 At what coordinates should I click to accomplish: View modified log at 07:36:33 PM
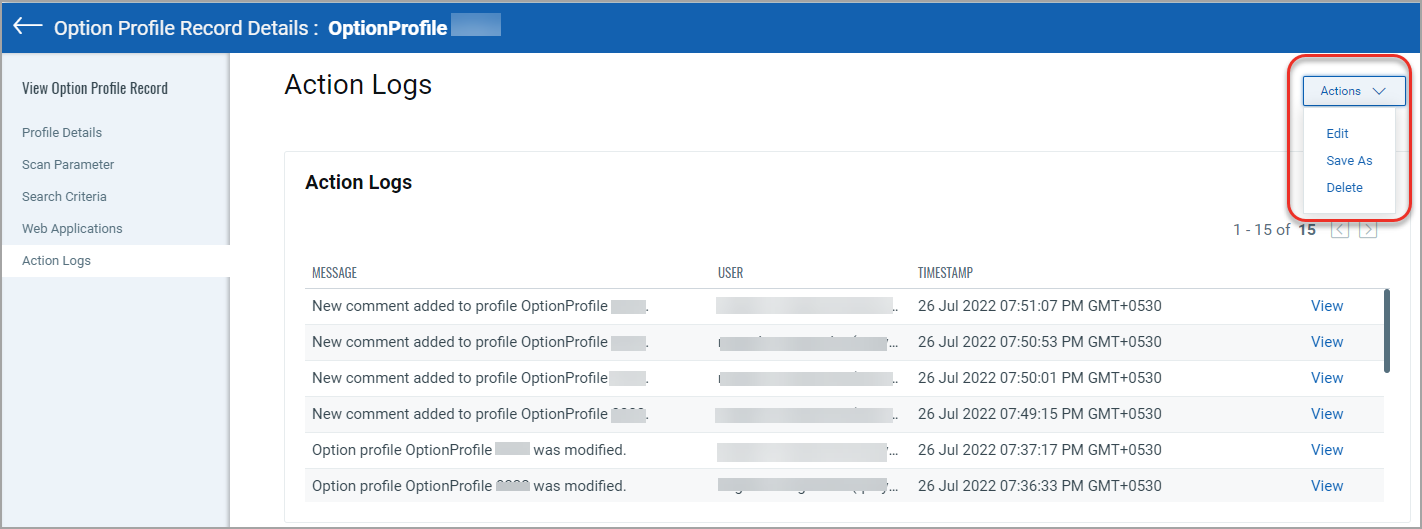pyautogui.click(x=1326, y=486)
